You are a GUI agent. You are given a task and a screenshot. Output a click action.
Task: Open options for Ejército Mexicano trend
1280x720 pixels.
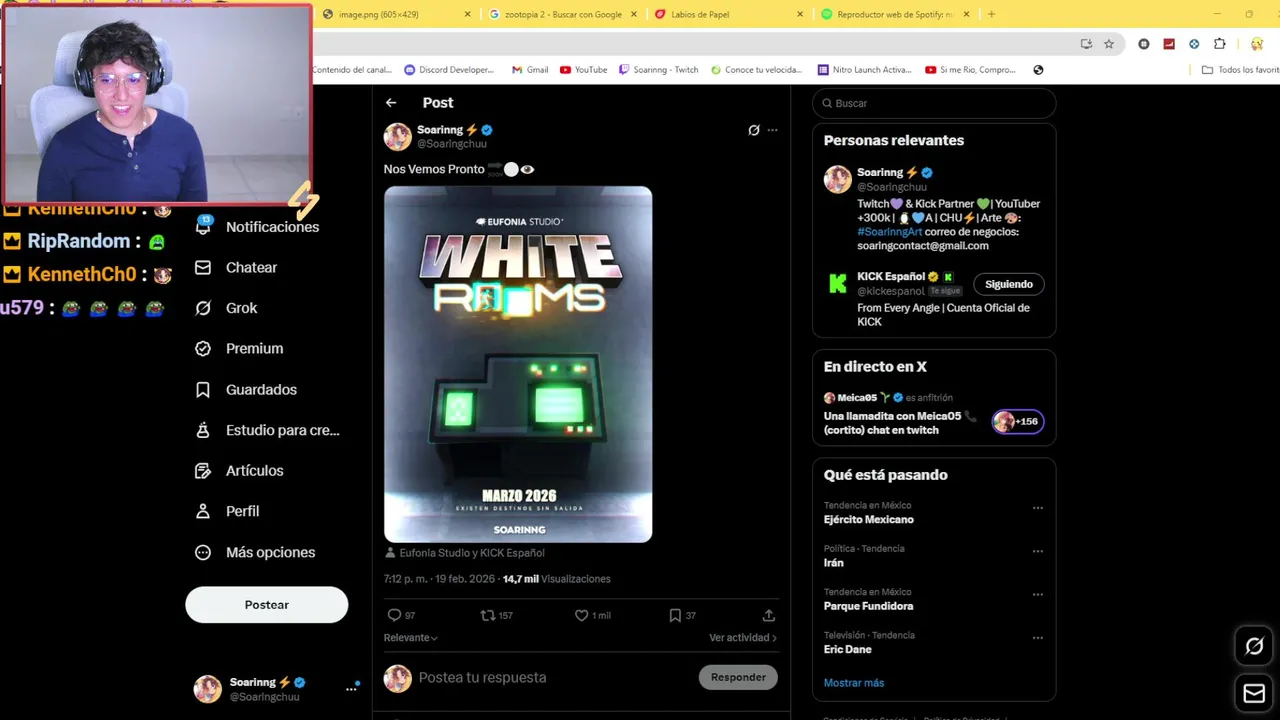coord(1038,508)
